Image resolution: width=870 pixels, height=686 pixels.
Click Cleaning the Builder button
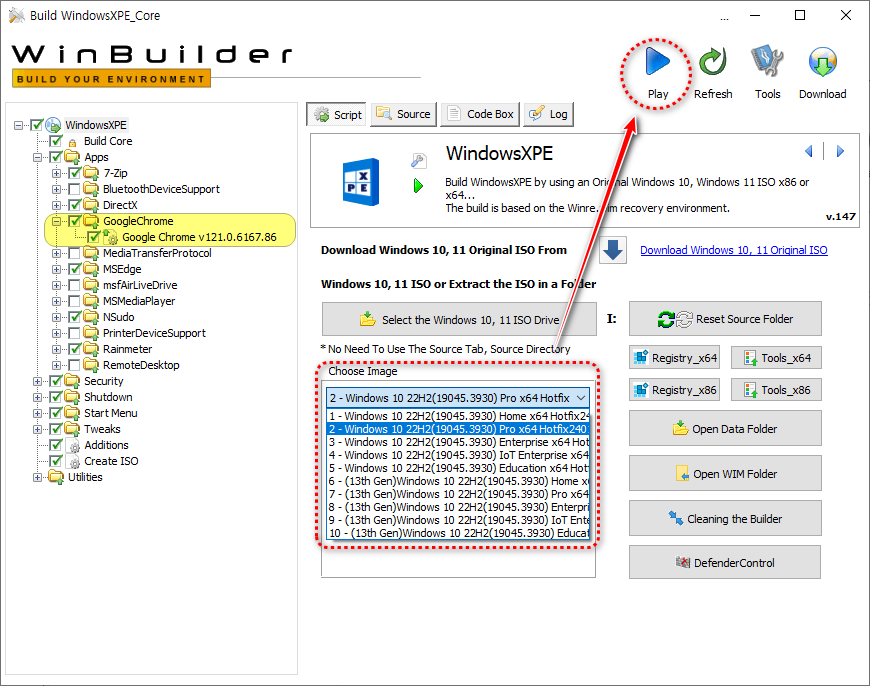725,518
